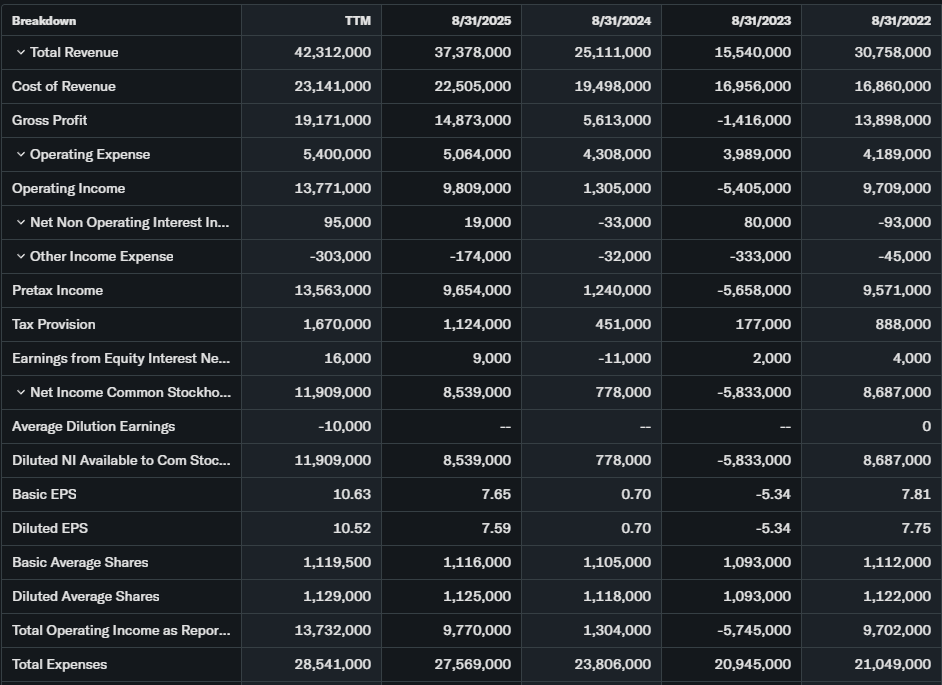
Task: Click the Cost of Revenue row label
Action: click(64, 87)
